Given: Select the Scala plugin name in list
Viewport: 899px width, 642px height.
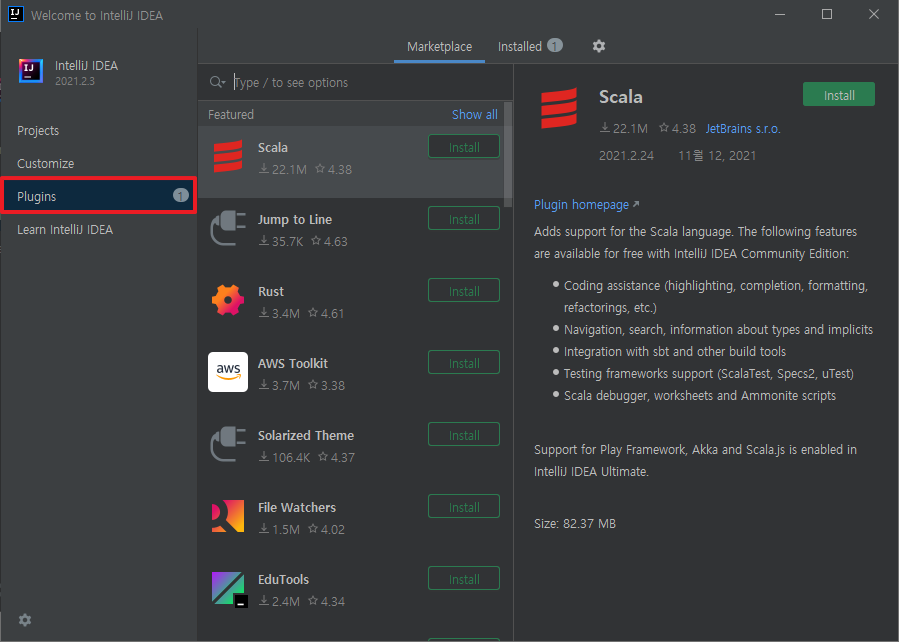Looking at the screenshot, I should point(272,147).
